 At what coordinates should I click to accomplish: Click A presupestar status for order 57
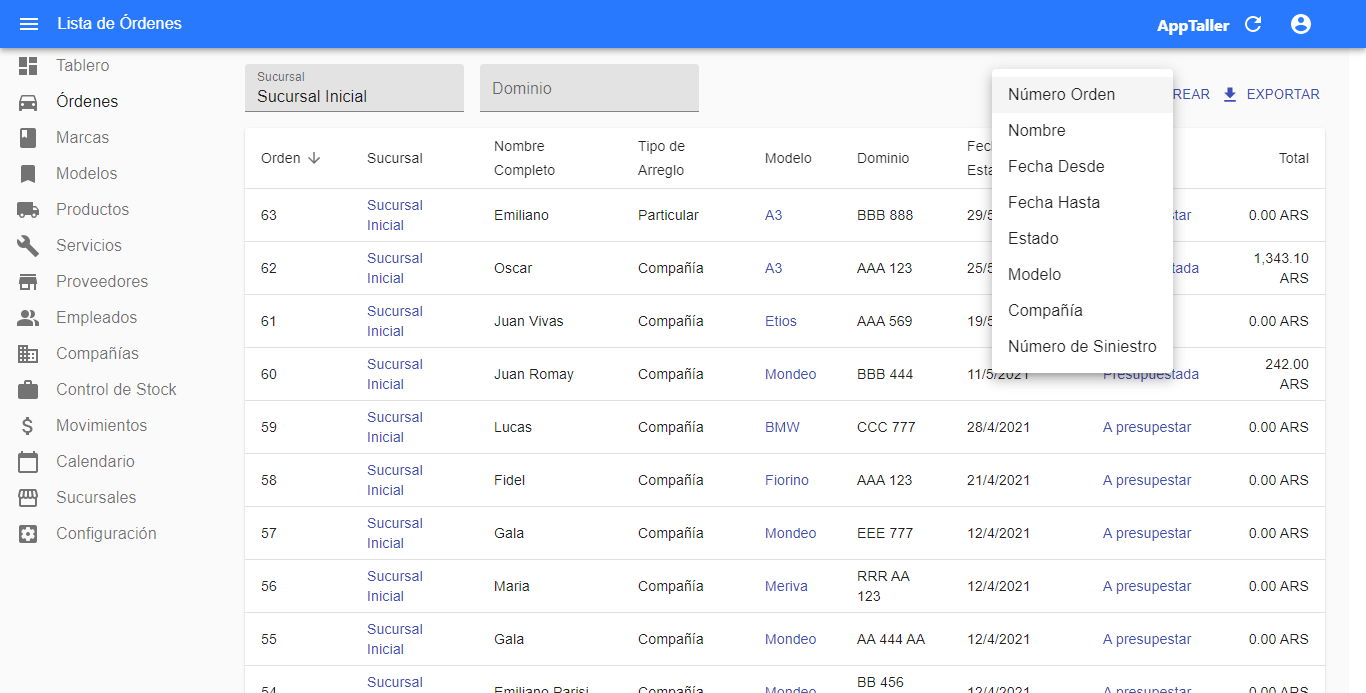tap(1147, 533)
